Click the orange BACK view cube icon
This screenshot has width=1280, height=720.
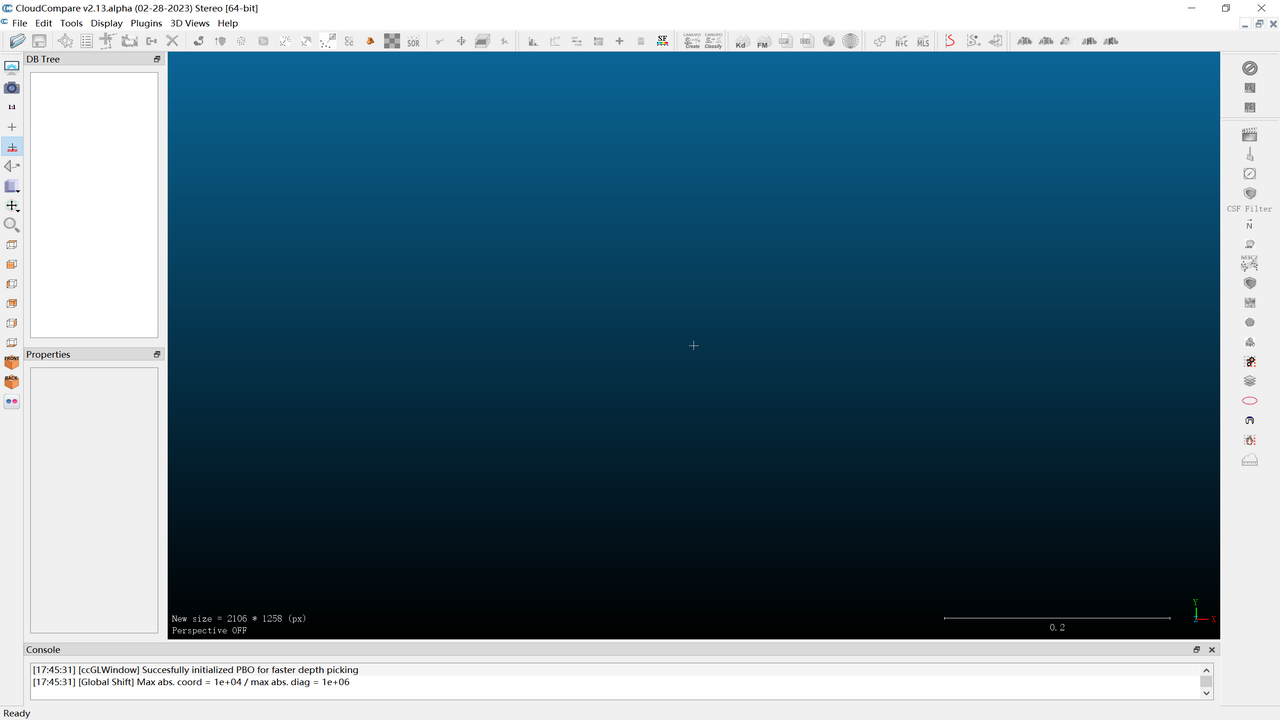coord(12,382)
